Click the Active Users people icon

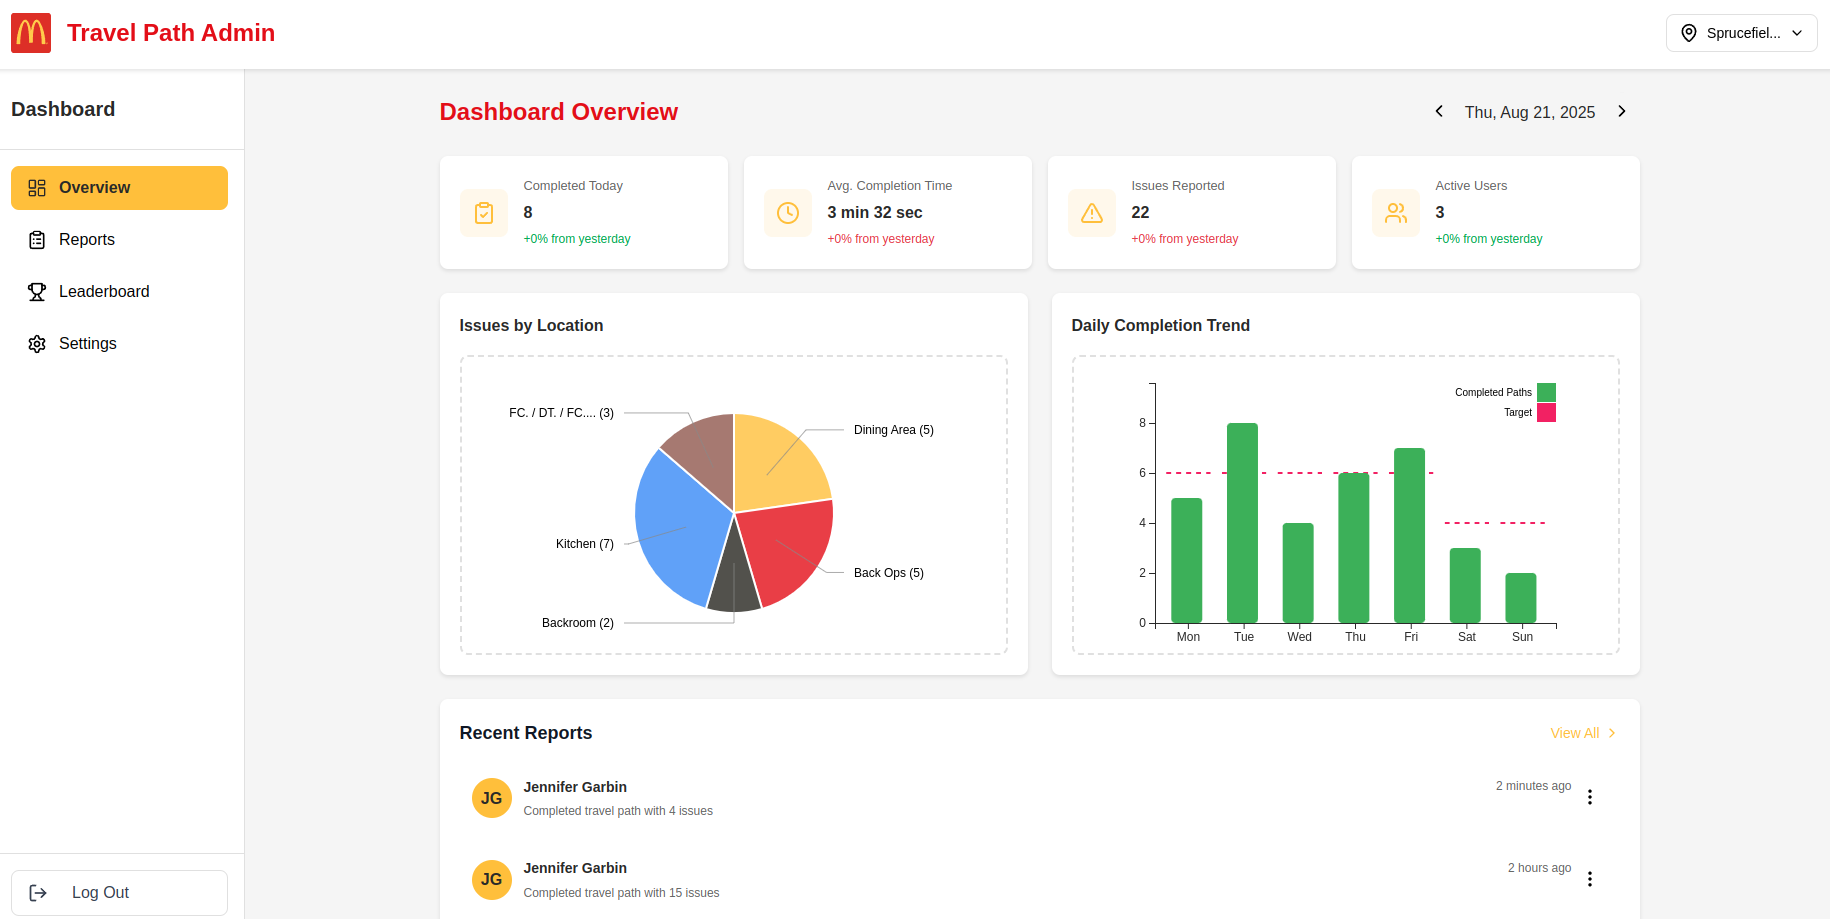[x=1396, y=213]
